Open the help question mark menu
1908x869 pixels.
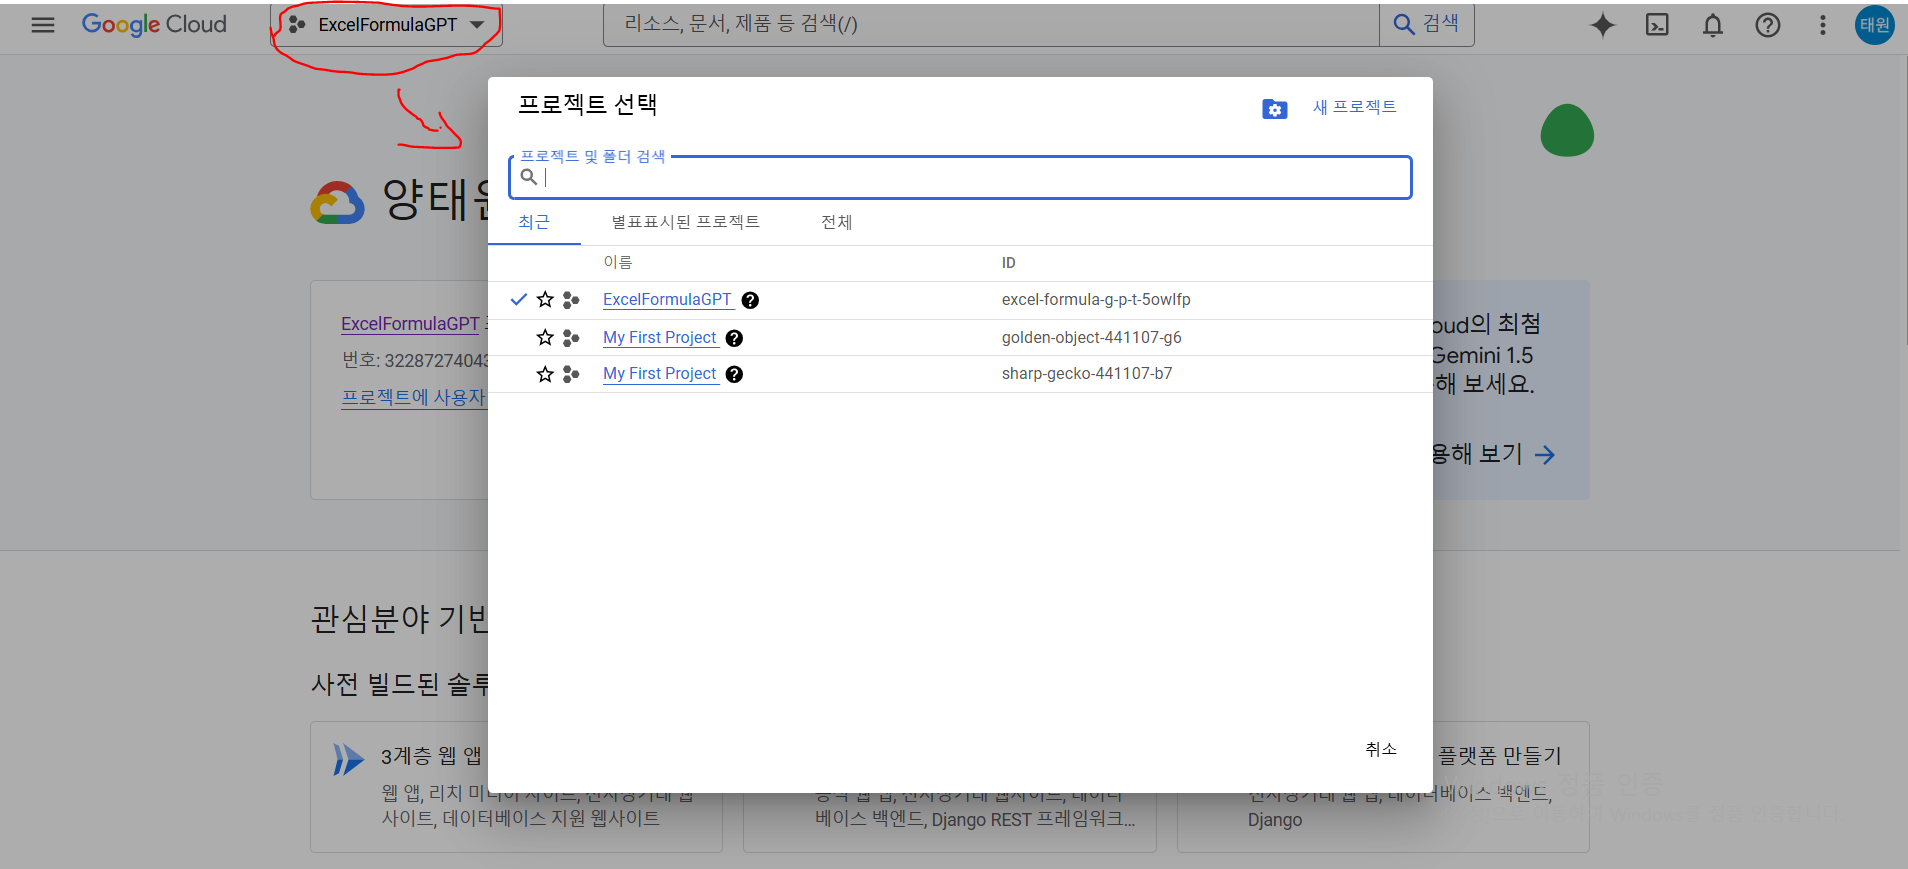click(x=1768, y=25)
